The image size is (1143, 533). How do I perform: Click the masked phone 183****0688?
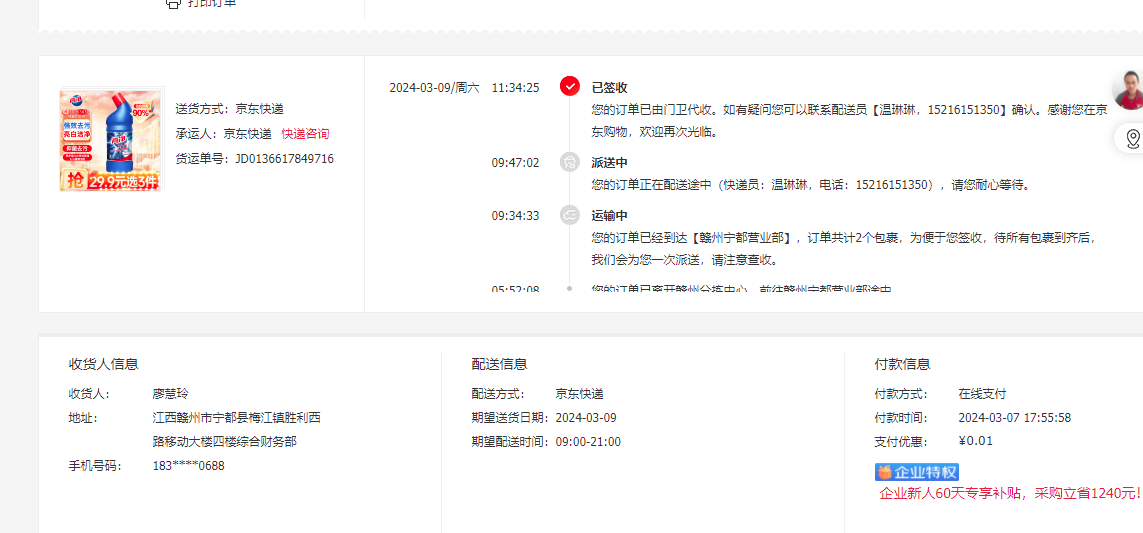pyautogui.click(x=188, y=465)
